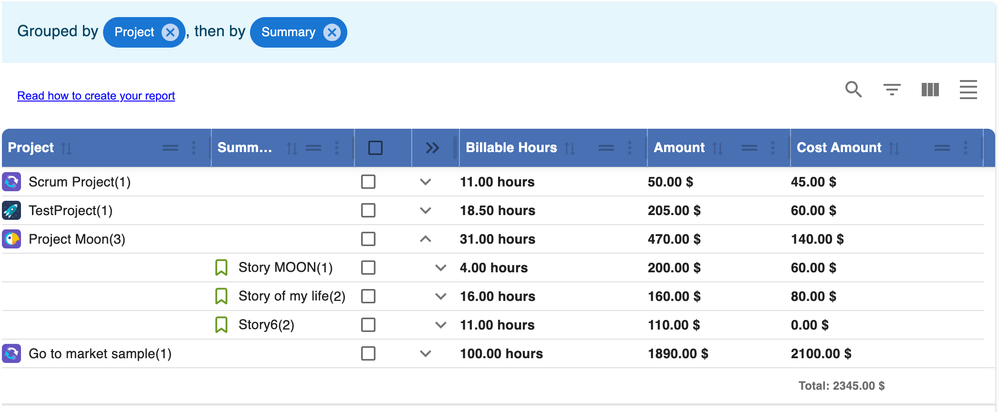The height and width of the screenshot is (412, 999).
Task: Open the column chooser icon
Action: [930, 90]
